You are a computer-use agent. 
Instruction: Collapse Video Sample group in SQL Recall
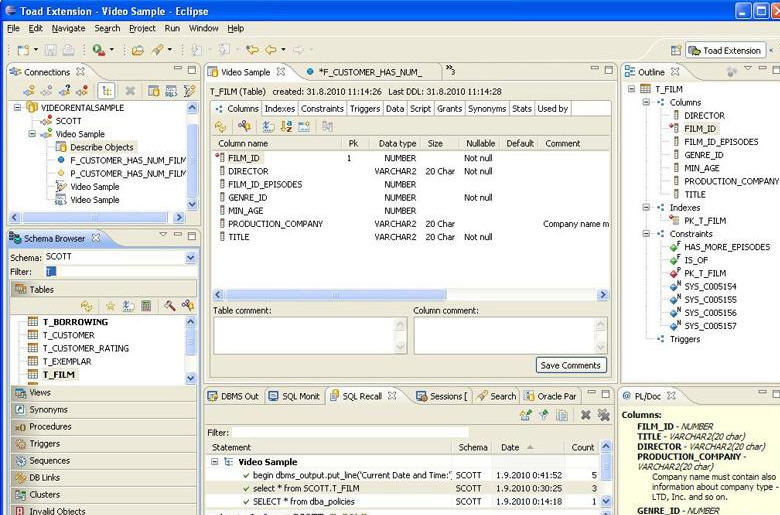(214, 461)
